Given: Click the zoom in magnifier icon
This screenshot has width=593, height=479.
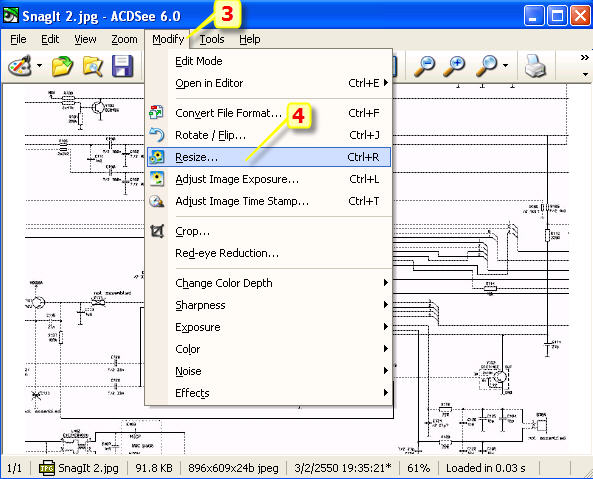Looking at the screenshot, I should 454,66.
